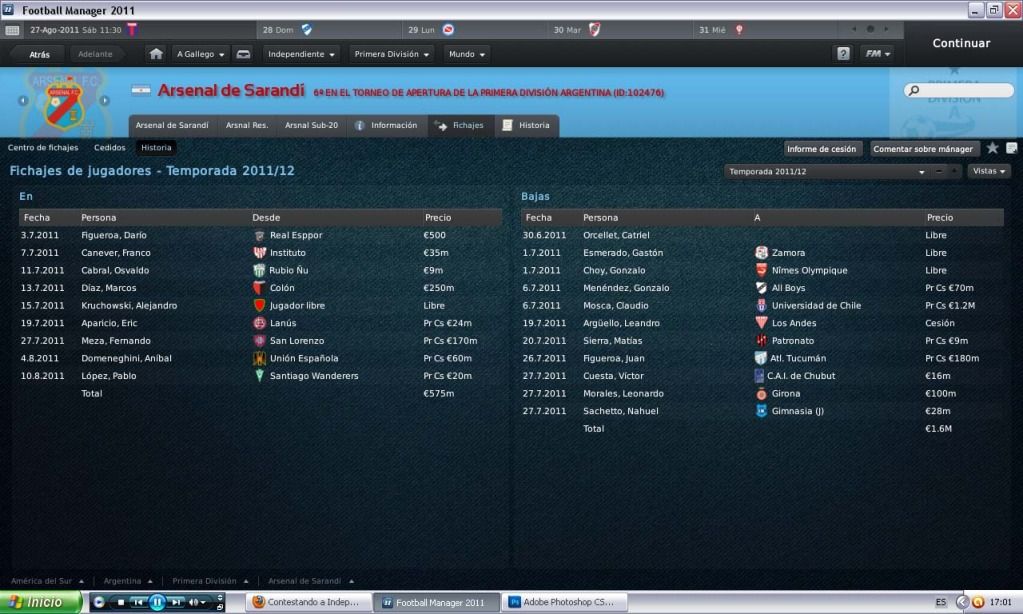Click the notes icon beside the star
The image size is (1023, 614).
pos(1011,148)
